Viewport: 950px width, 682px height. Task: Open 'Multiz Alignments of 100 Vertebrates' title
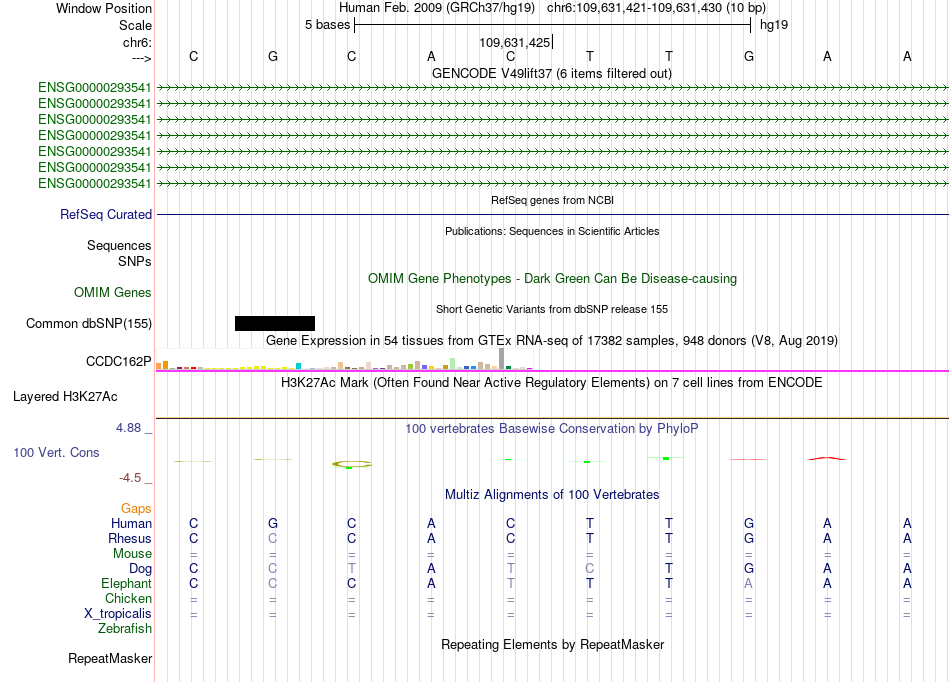coord(552,495)
